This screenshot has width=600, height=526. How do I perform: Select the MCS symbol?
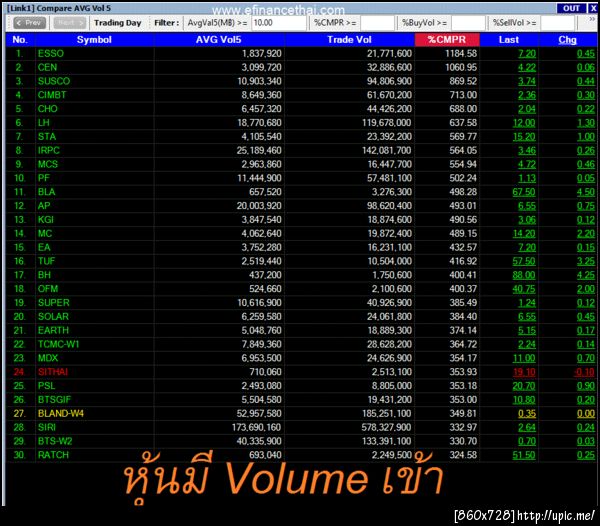(x=47, y=164)
